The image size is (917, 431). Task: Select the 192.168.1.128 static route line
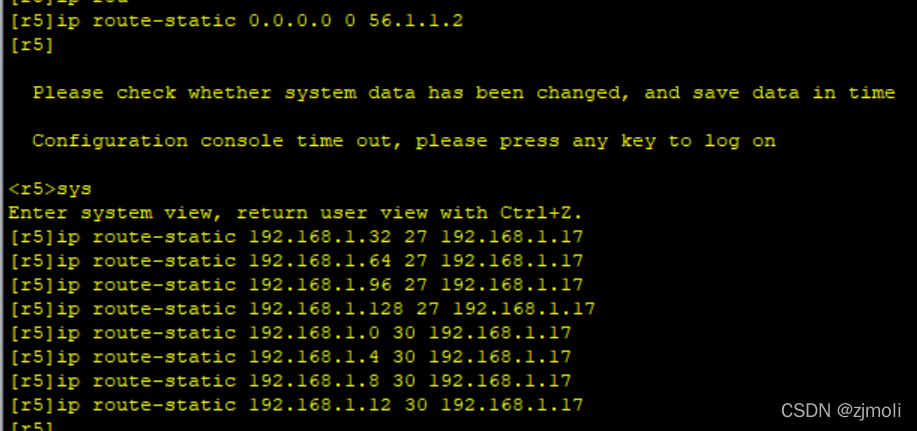tap(301, 309)
